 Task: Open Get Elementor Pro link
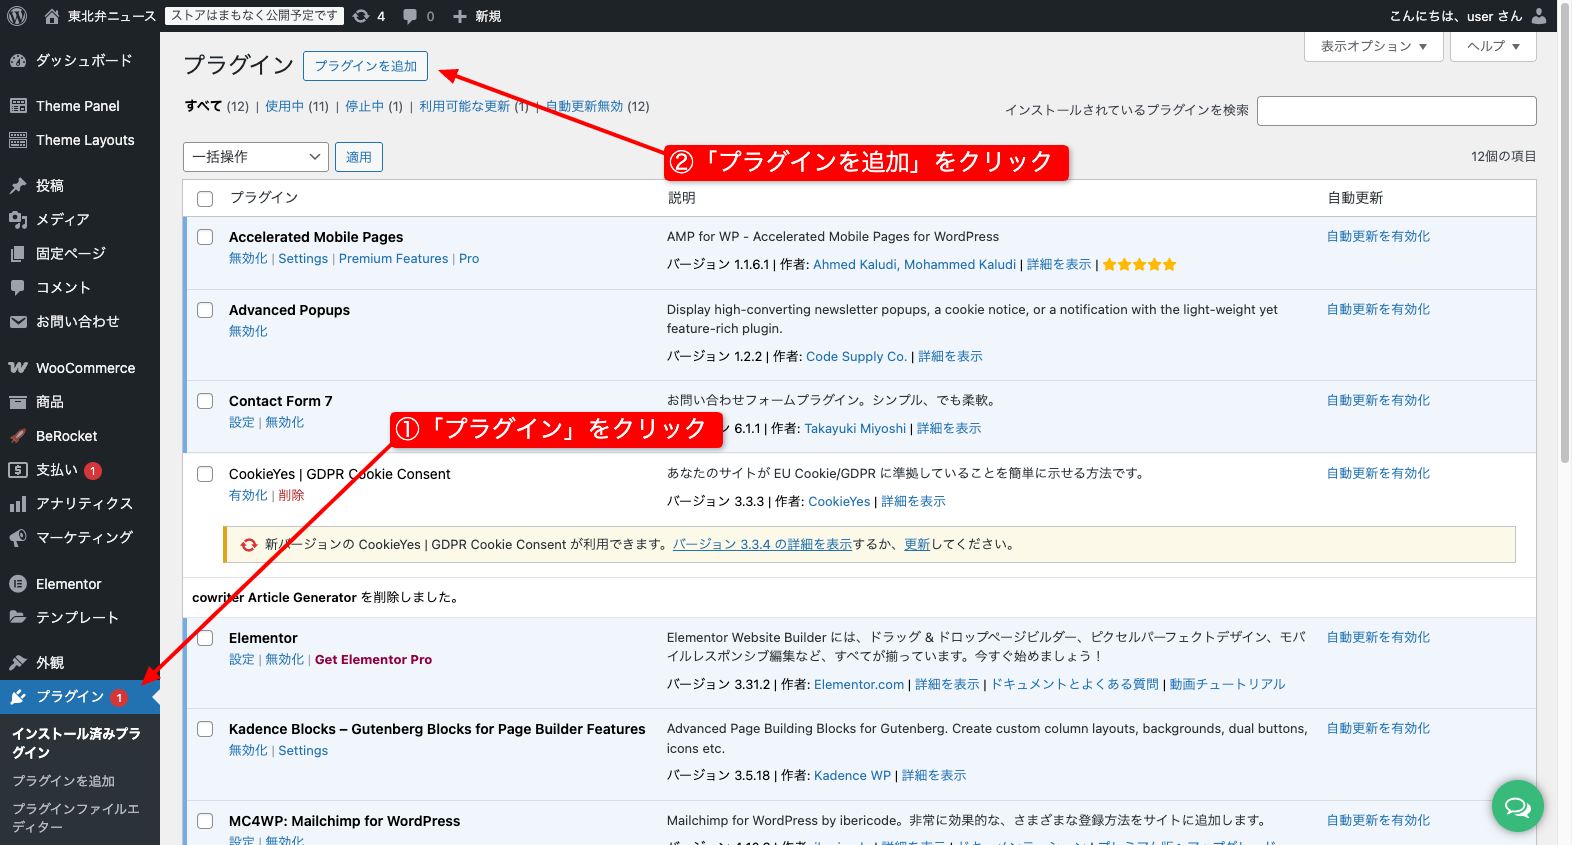[x=373, y=660]
